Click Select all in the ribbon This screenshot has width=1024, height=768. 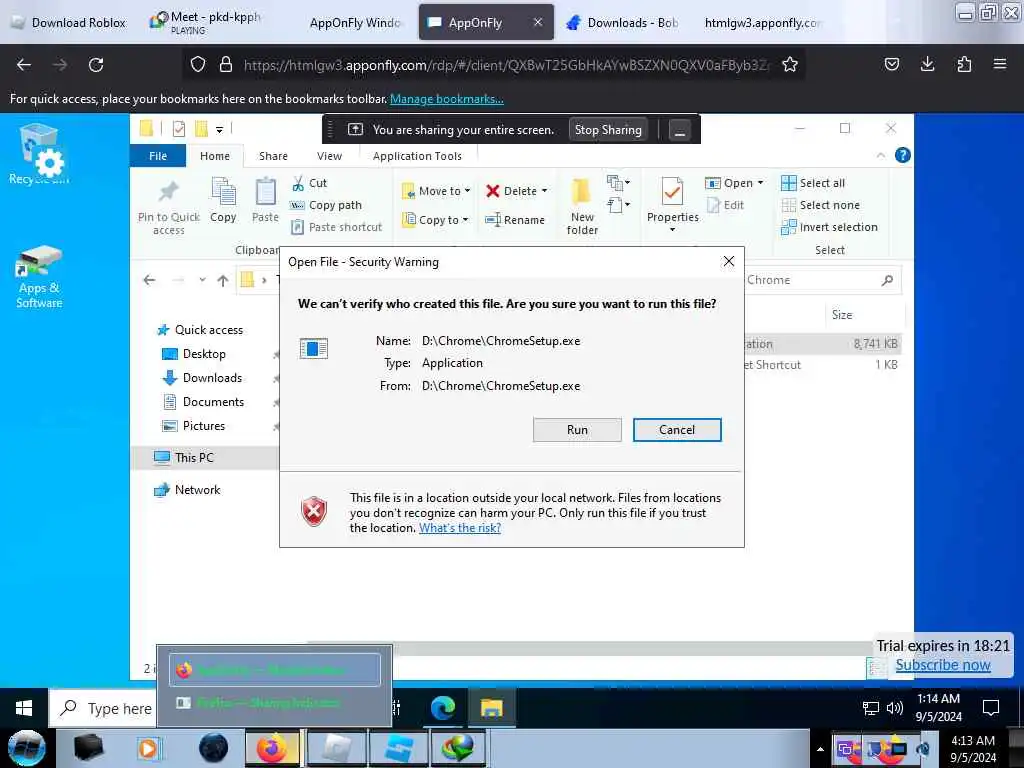coord(813,184)
